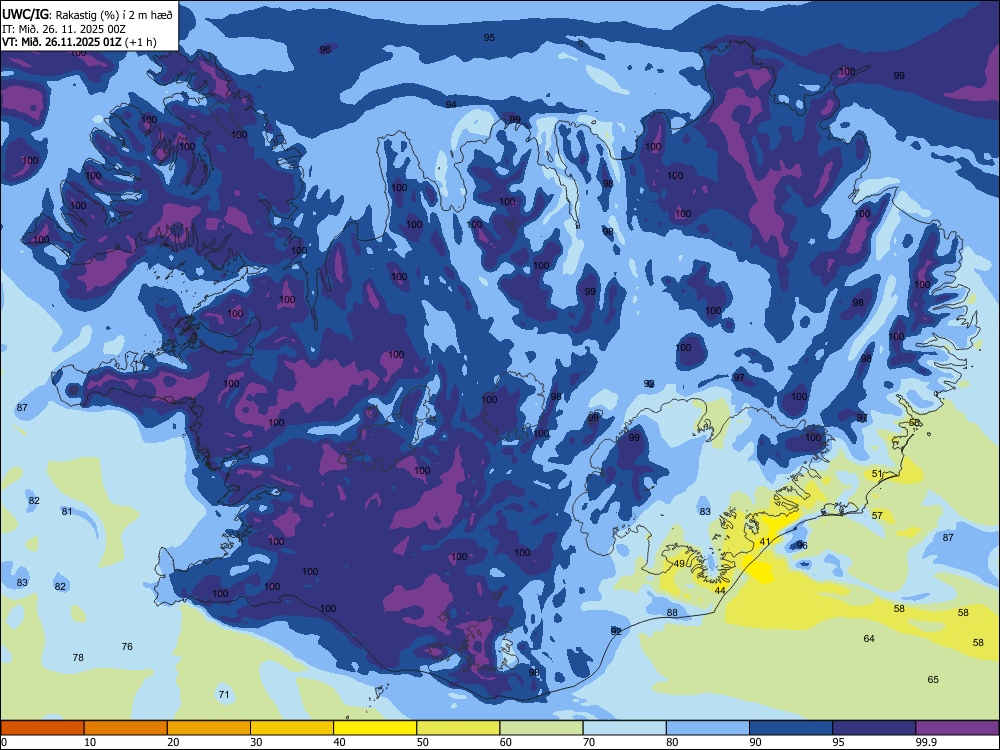Click the humidity value '81' on the map
Image resolution: width=1000 pixels, height=750 pixels.
[x=67, y=511]
